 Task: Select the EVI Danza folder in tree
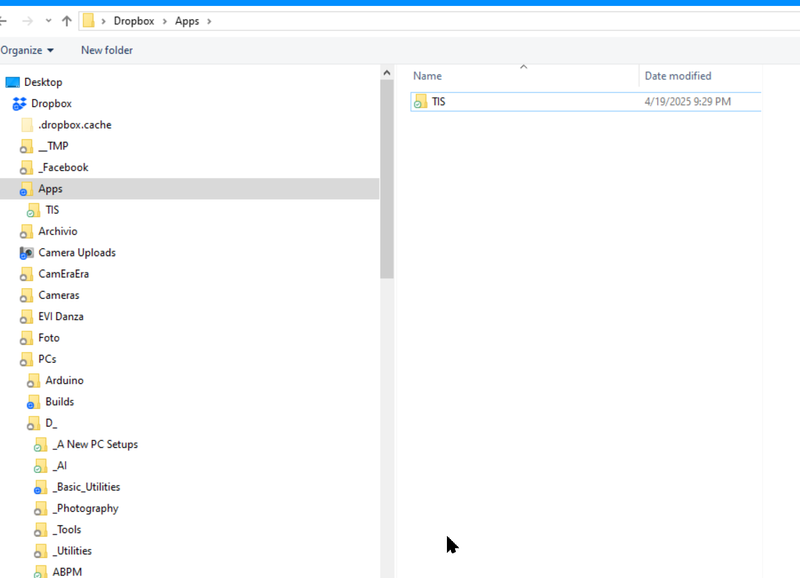tap(60, 317)
